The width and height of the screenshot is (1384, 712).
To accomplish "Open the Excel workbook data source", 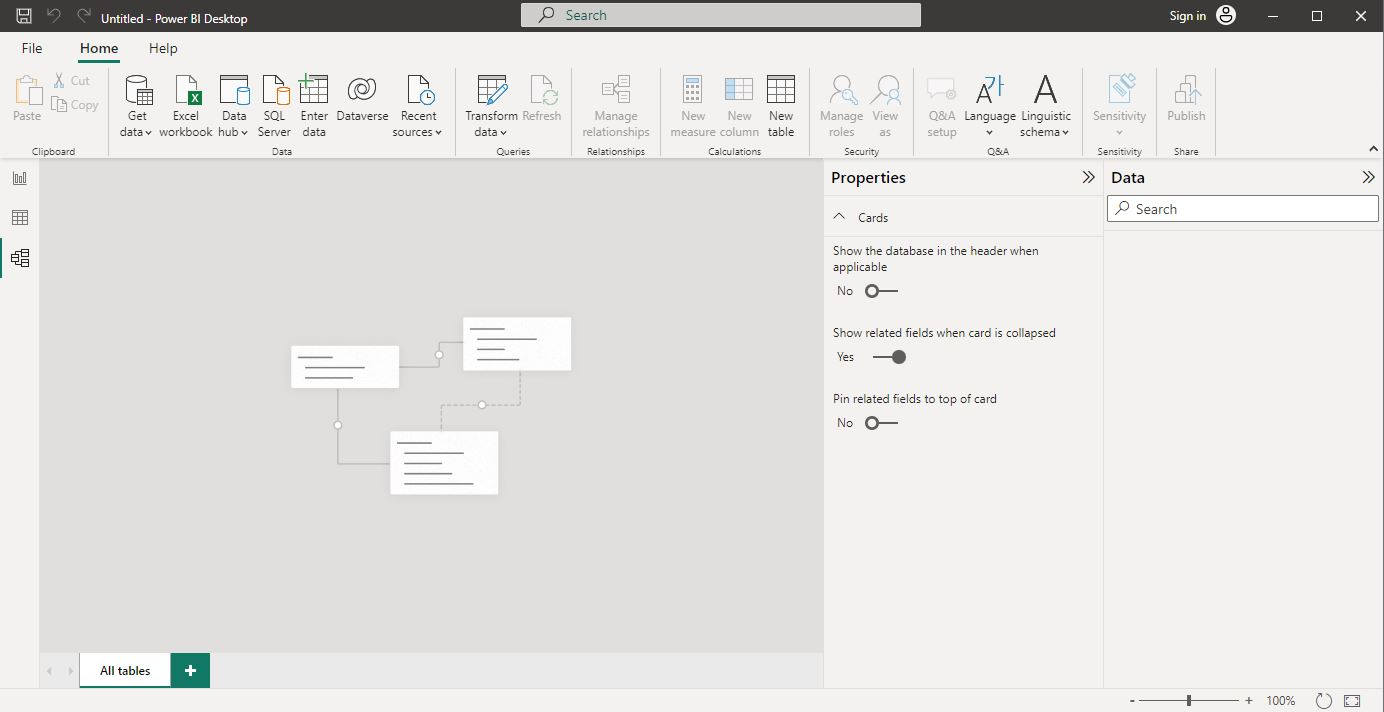I will click(x=186, y=106).
